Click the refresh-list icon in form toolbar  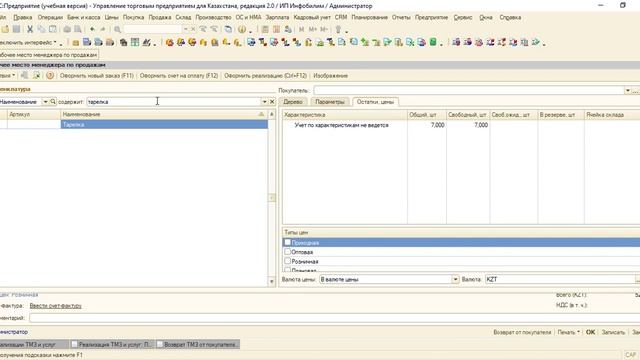click(x=36, y=76)
